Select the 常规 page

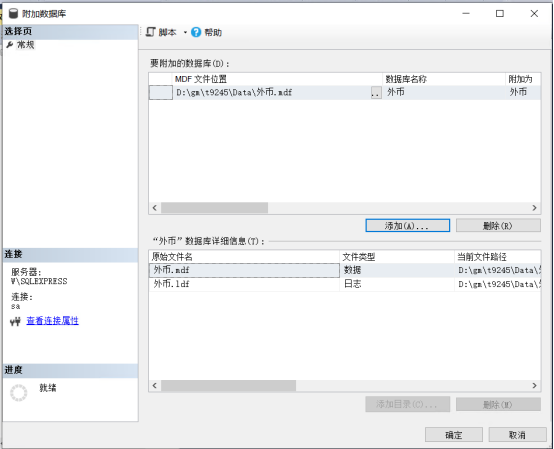[26, 45]
